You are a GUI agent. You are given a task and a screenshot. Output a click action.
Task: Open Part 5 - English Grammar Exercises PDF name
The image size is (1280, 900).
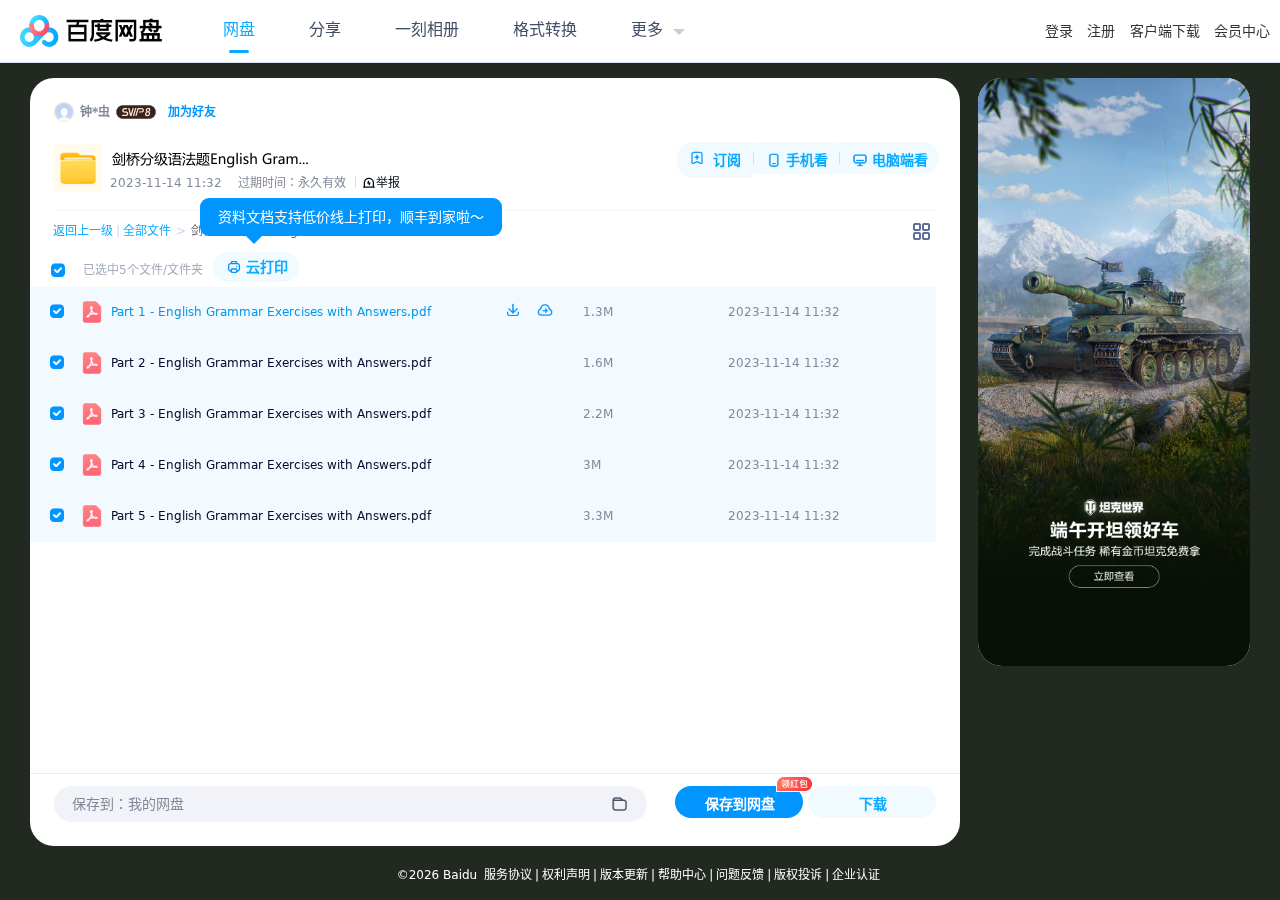pos(271,516)
